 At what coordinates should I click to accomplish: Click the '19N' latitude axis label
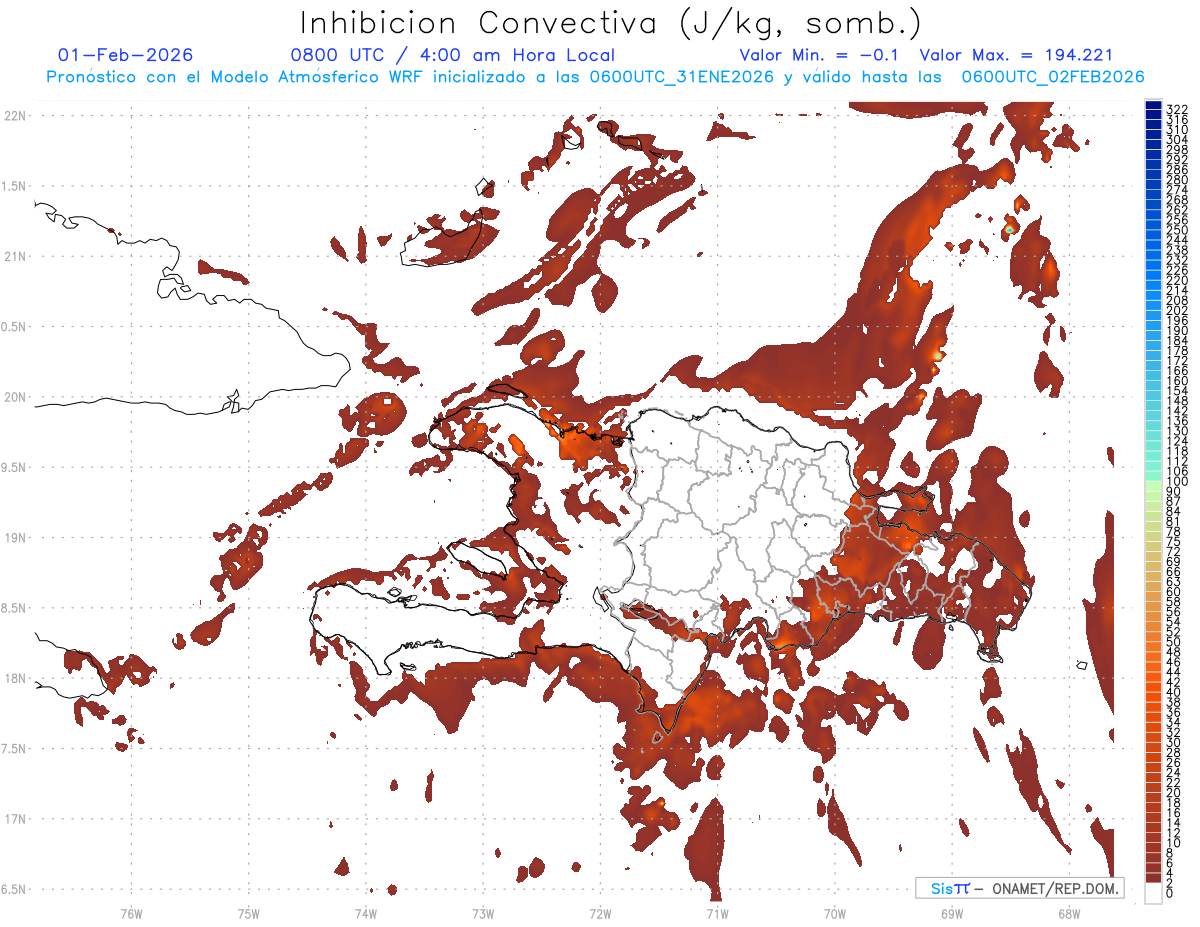pyautogui.click(x=14, y=538)
